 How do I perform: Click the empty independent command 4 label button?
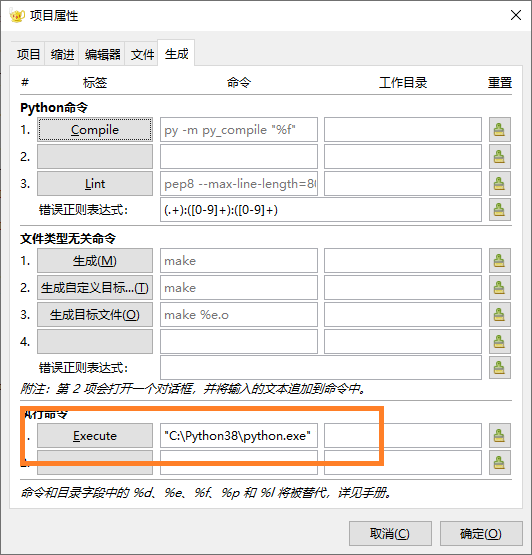[x=95, y=341]
